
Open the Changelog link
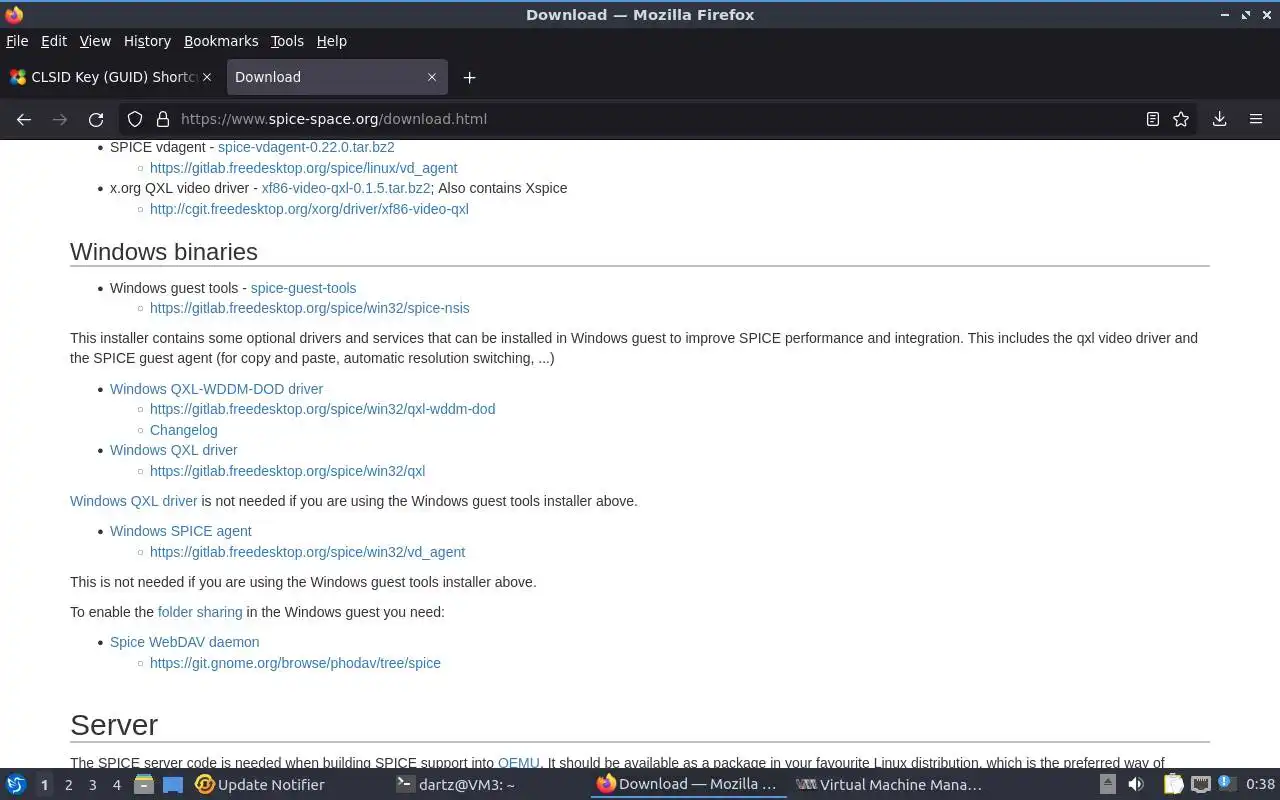(x=183, y=430)
